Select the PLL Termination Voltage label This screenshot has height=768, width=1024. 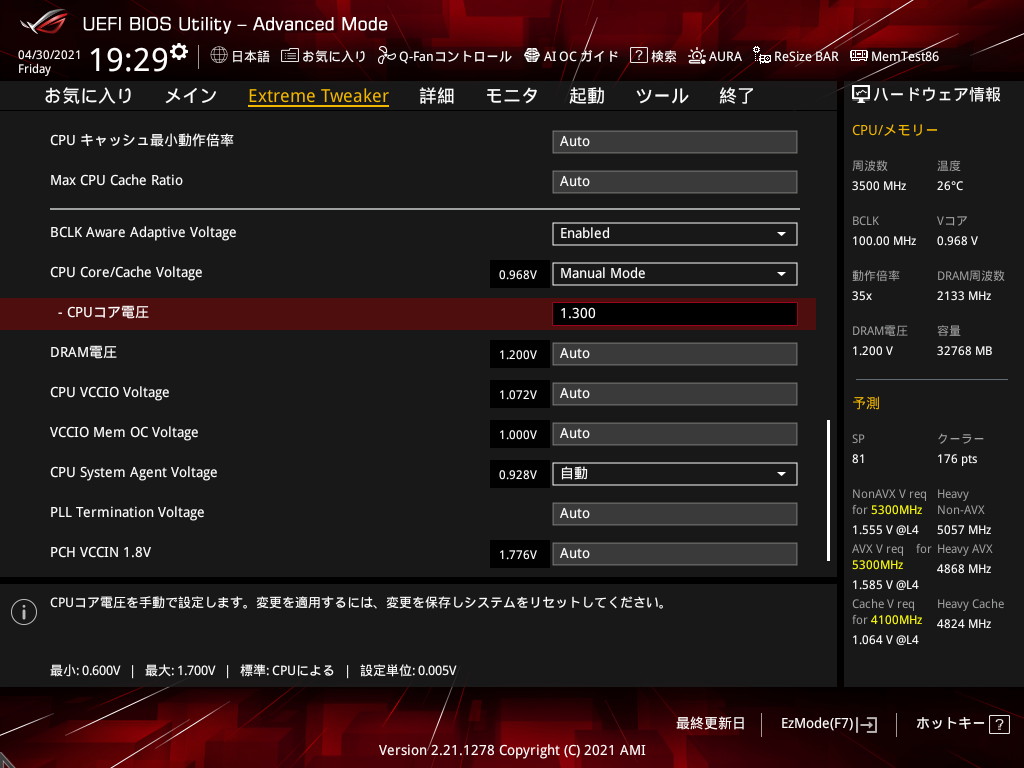pos(127,513)
